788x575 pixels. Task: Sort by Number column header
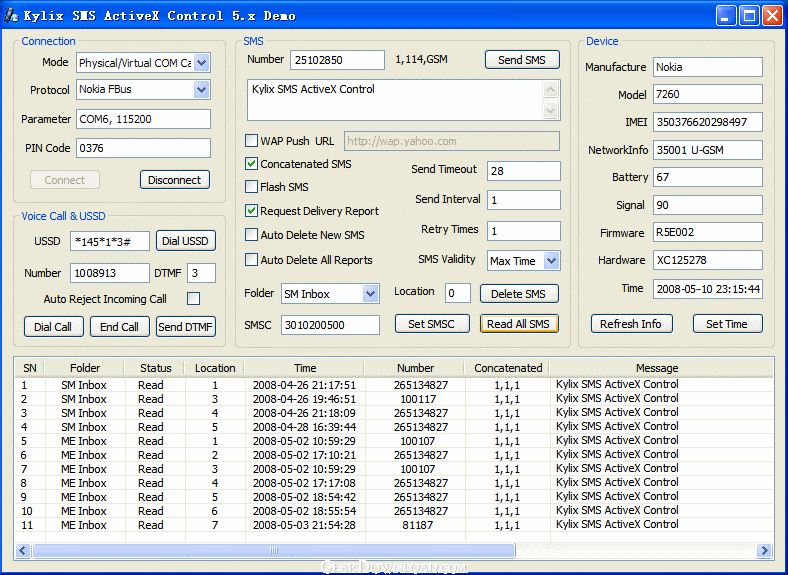coord(415,368)
